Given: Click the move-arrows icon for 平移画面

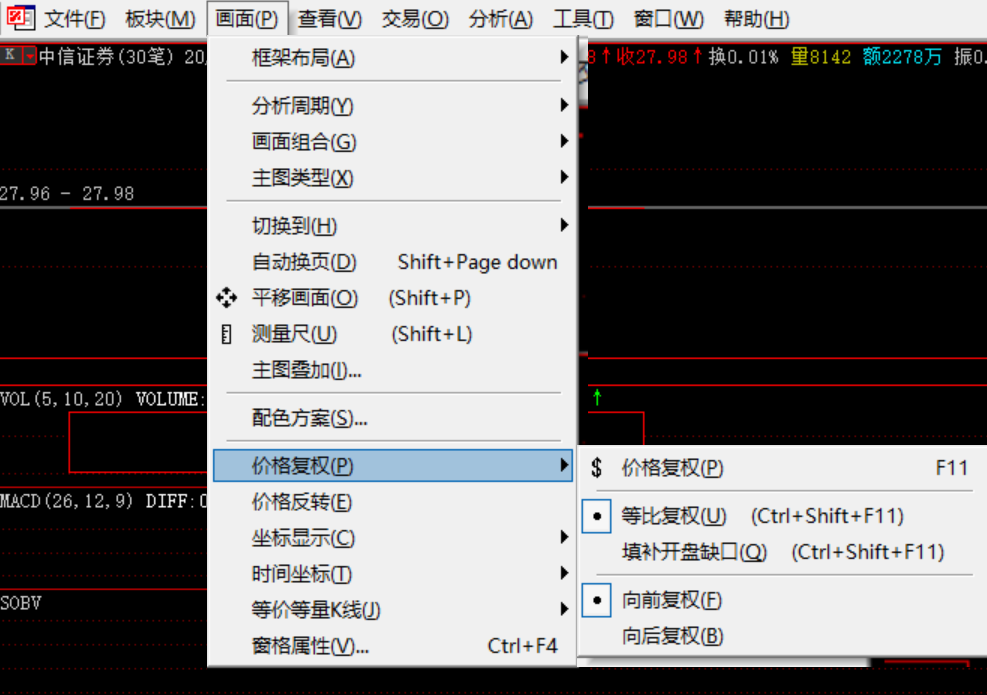Looking at the screenshot, I should click(x=227, y=298).
